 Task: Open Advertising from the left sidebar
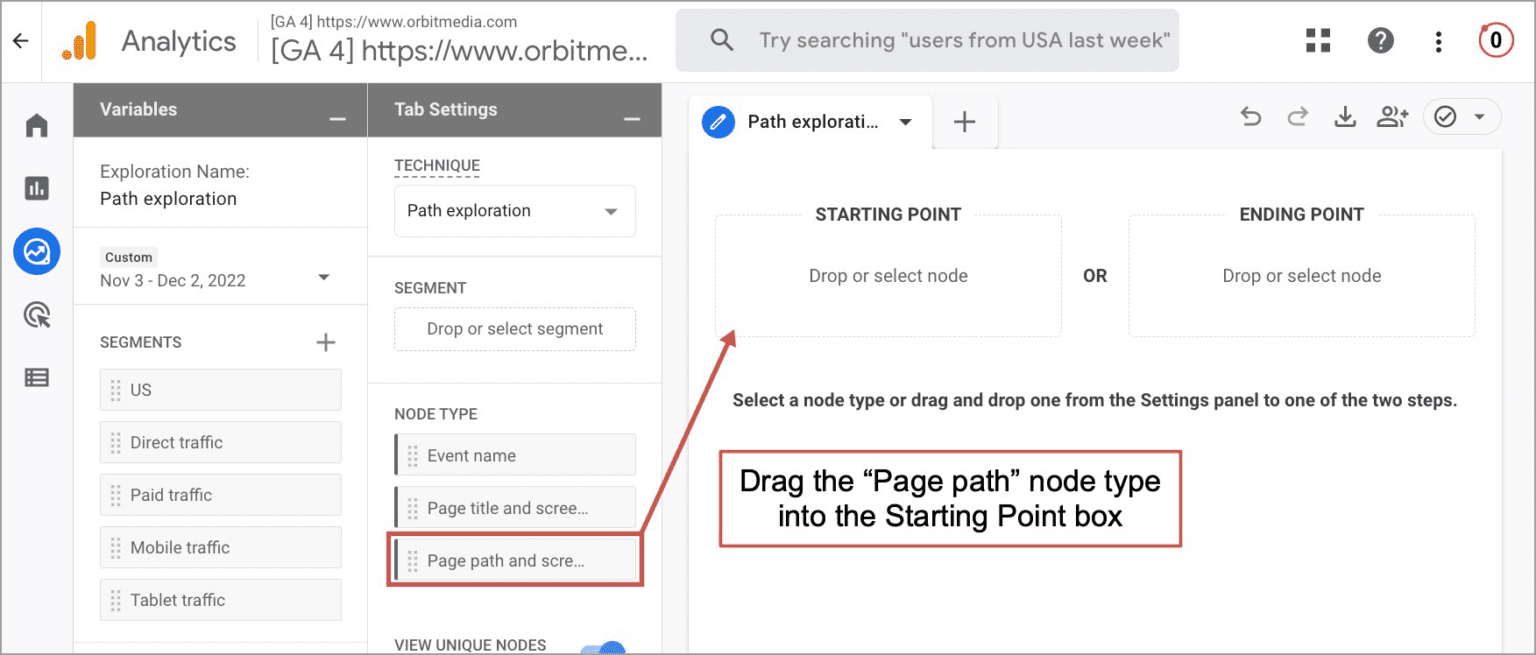coord(36,315)
